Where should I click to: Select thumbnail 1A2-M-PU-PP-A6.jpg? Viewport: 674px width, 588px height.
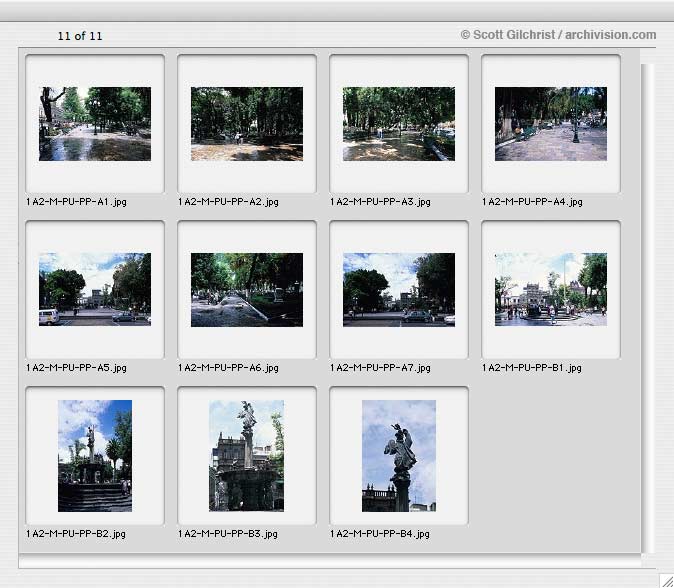(247, 290)
